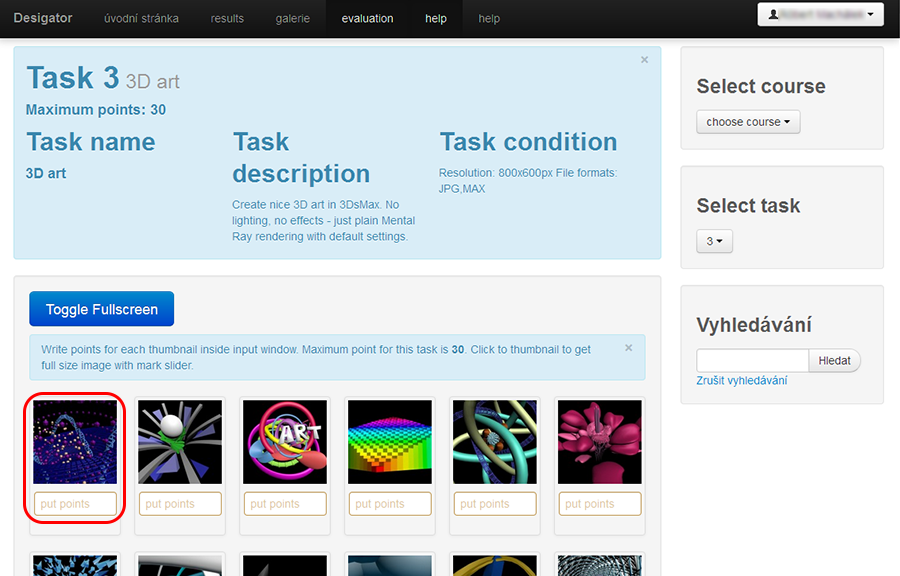Open the results menu item
The width and height of the screenshot is (900, 576).
[x=227, y=18]
